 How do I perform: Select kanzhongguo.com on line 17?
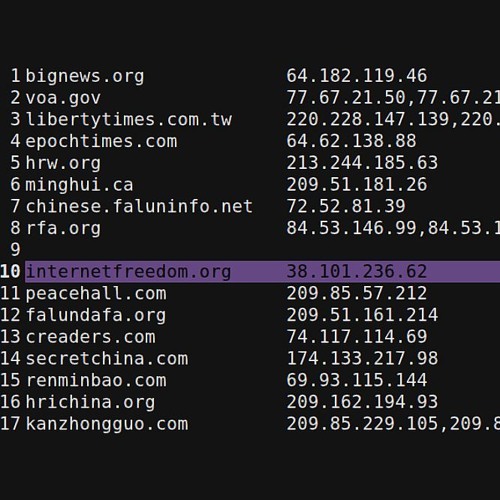click(x=107, y=424)
